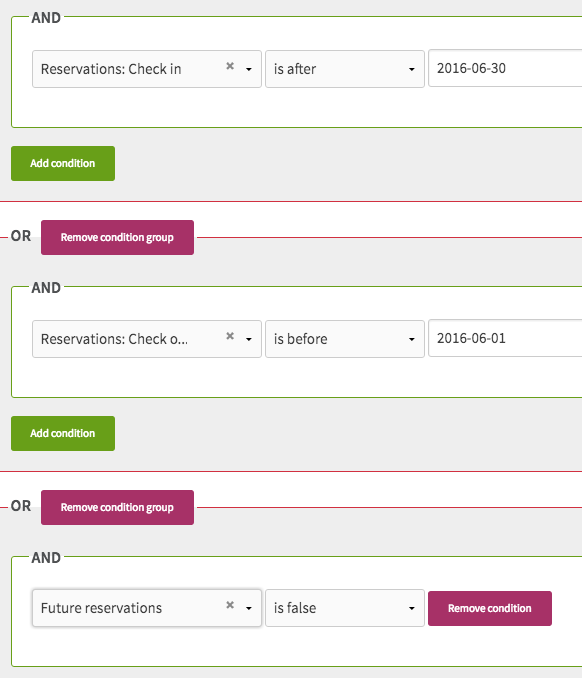Select the Future reservations field box
This screenshot has height=678, width=582.
click(x=147, y=608)
